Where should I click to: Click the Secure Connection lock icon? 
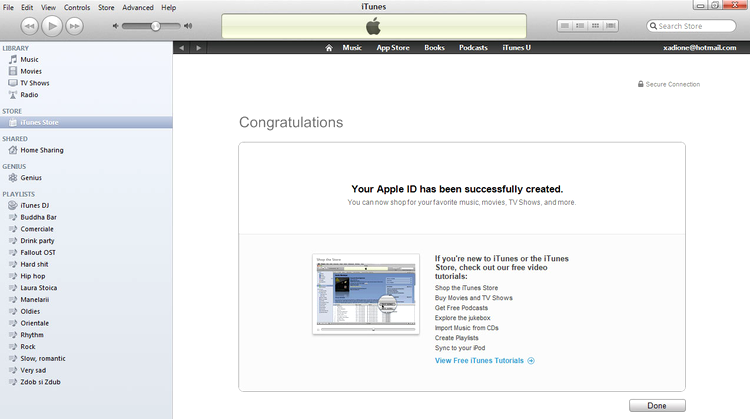(x=640, y=84)
